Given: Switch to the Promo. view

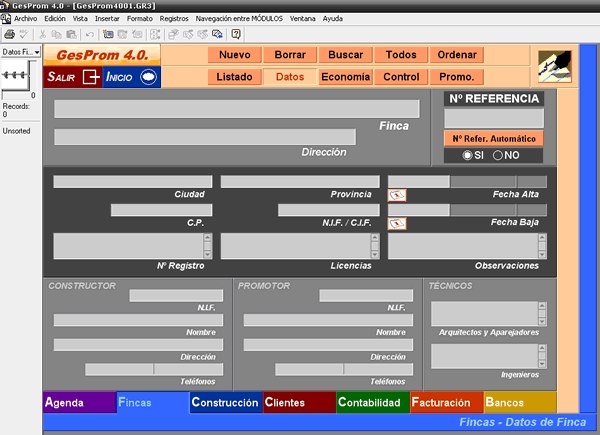Looking at the screenshot, I should tap(457, 77).
